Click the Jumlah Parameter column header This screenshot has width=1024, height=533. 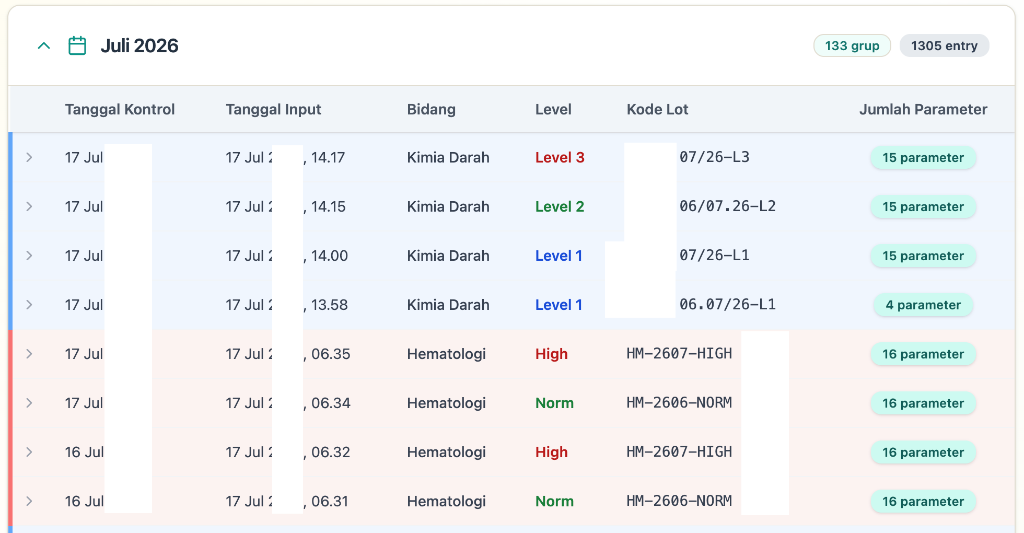pos(923,109)
